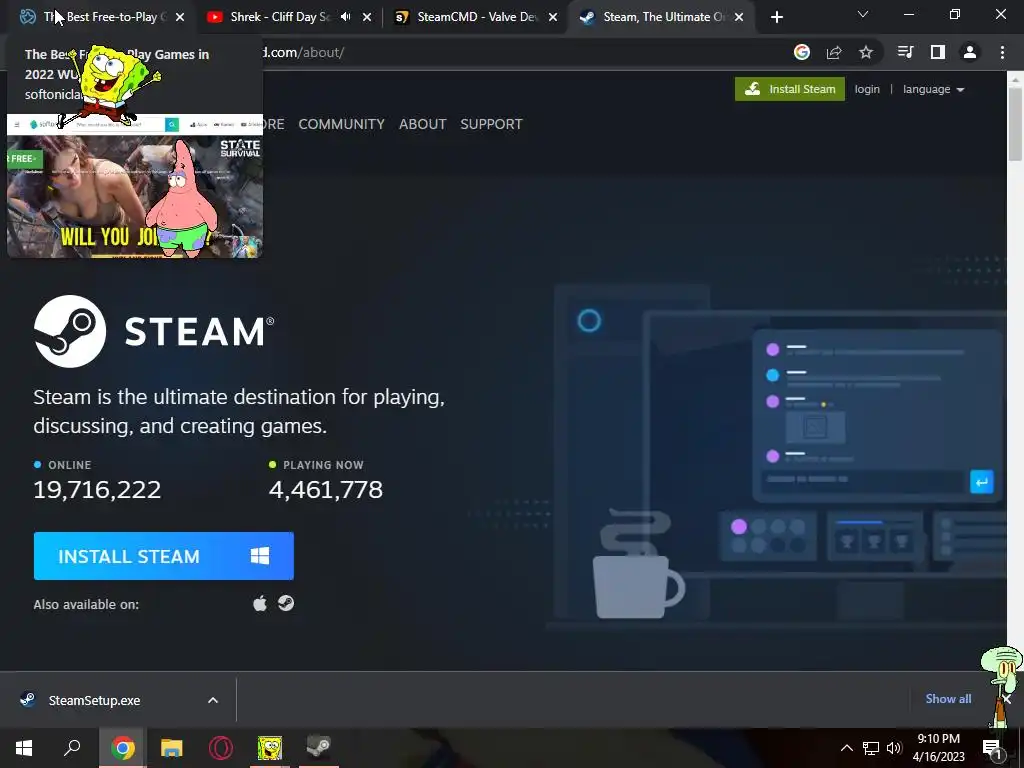The height and width of the screenshot is (768, 1024).
Task: Open the SUPPORT menu item
Action: [491, 124]
